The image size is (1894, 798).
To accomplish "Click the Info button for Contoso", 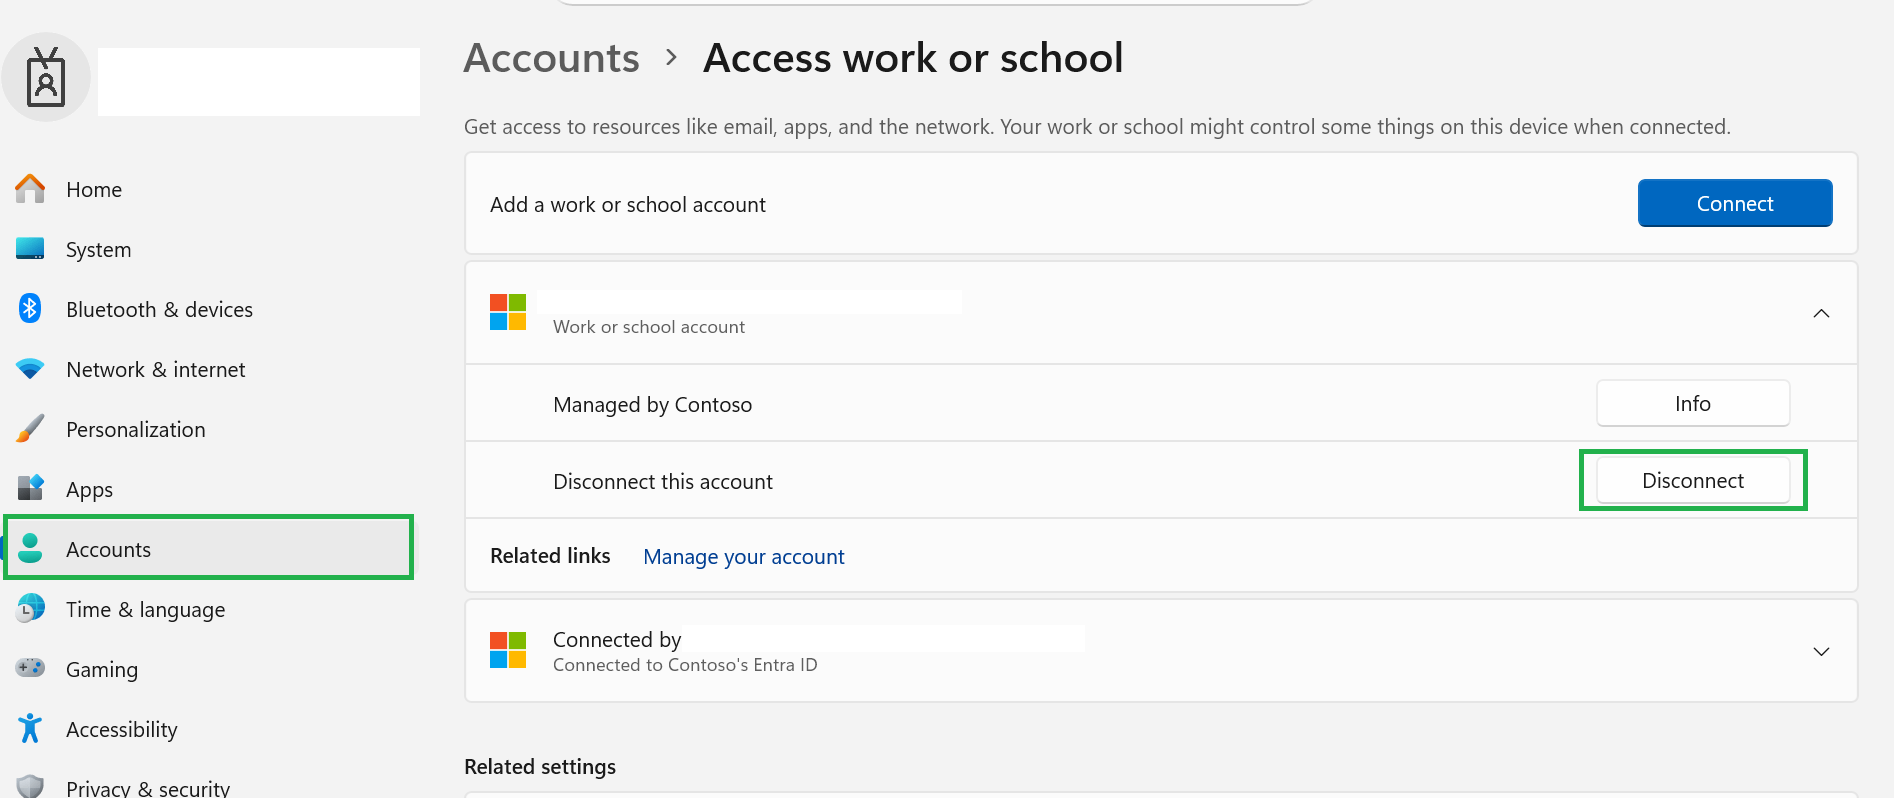I will [x=1692, y=403].
